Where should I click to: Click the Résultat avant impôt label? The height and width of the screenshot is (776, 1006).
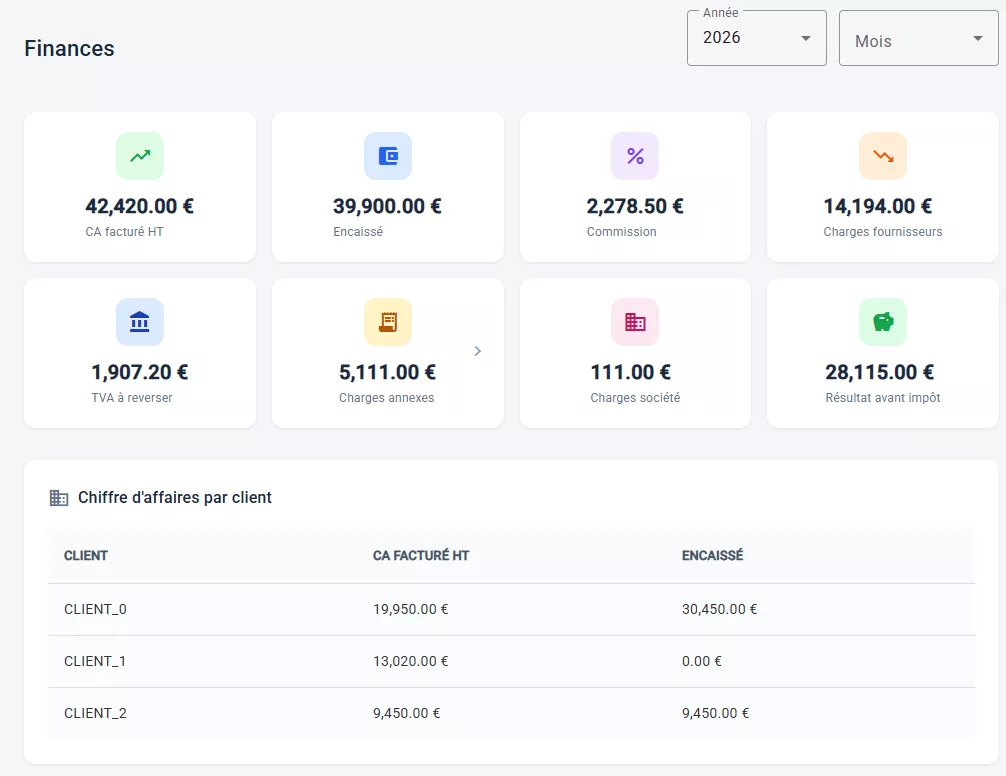[x=883, y=398]
